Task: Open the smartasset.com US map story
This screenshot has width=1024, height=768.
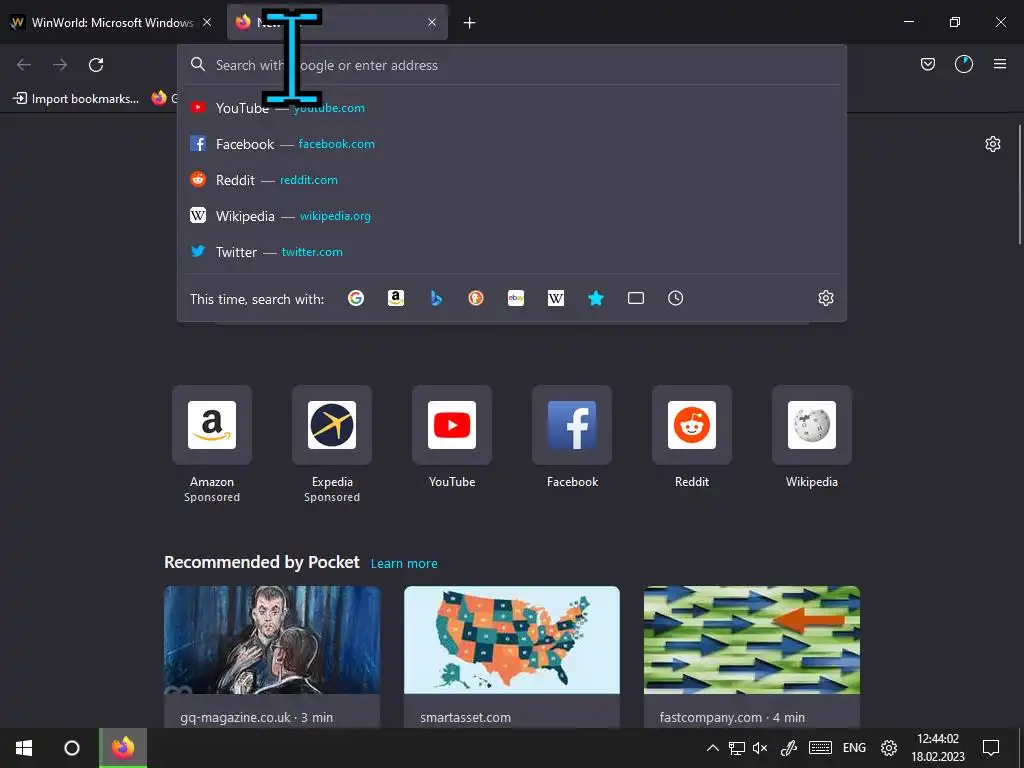Action: coord(512,657)
